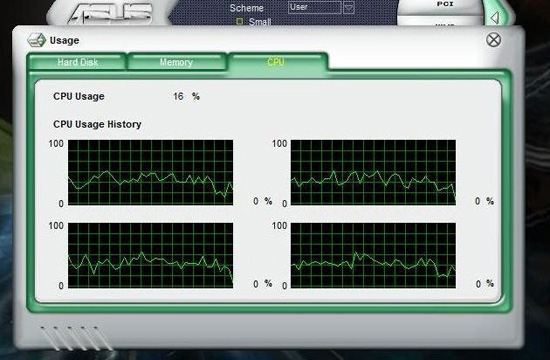The image size is (550, 360).
Task: Switch to the Memory tab
Action: coord(176,62)
